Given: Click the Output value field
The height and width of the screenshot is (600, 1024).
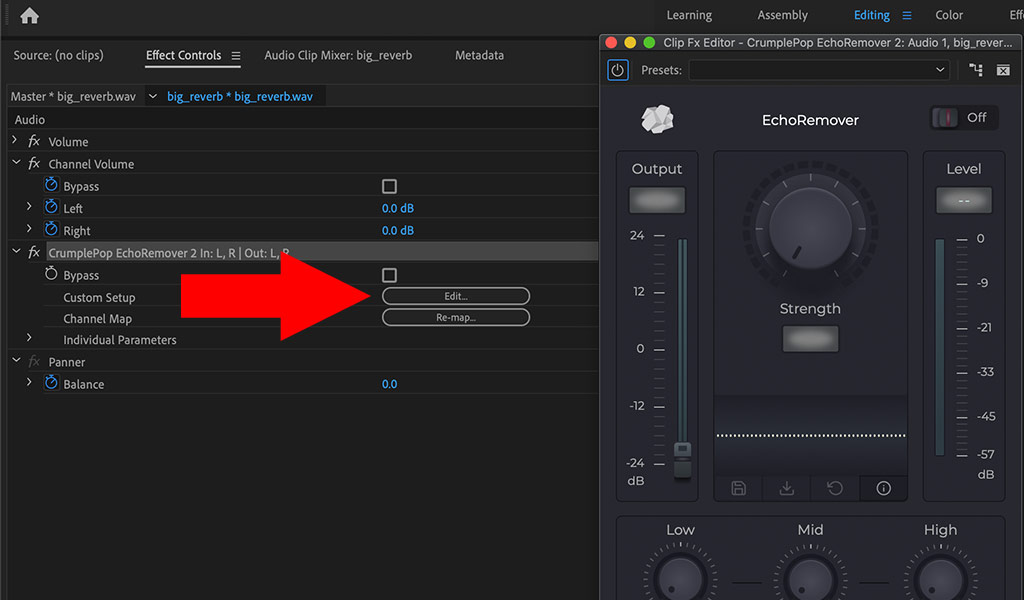Looking at the screenshot, I should point(657,200).
